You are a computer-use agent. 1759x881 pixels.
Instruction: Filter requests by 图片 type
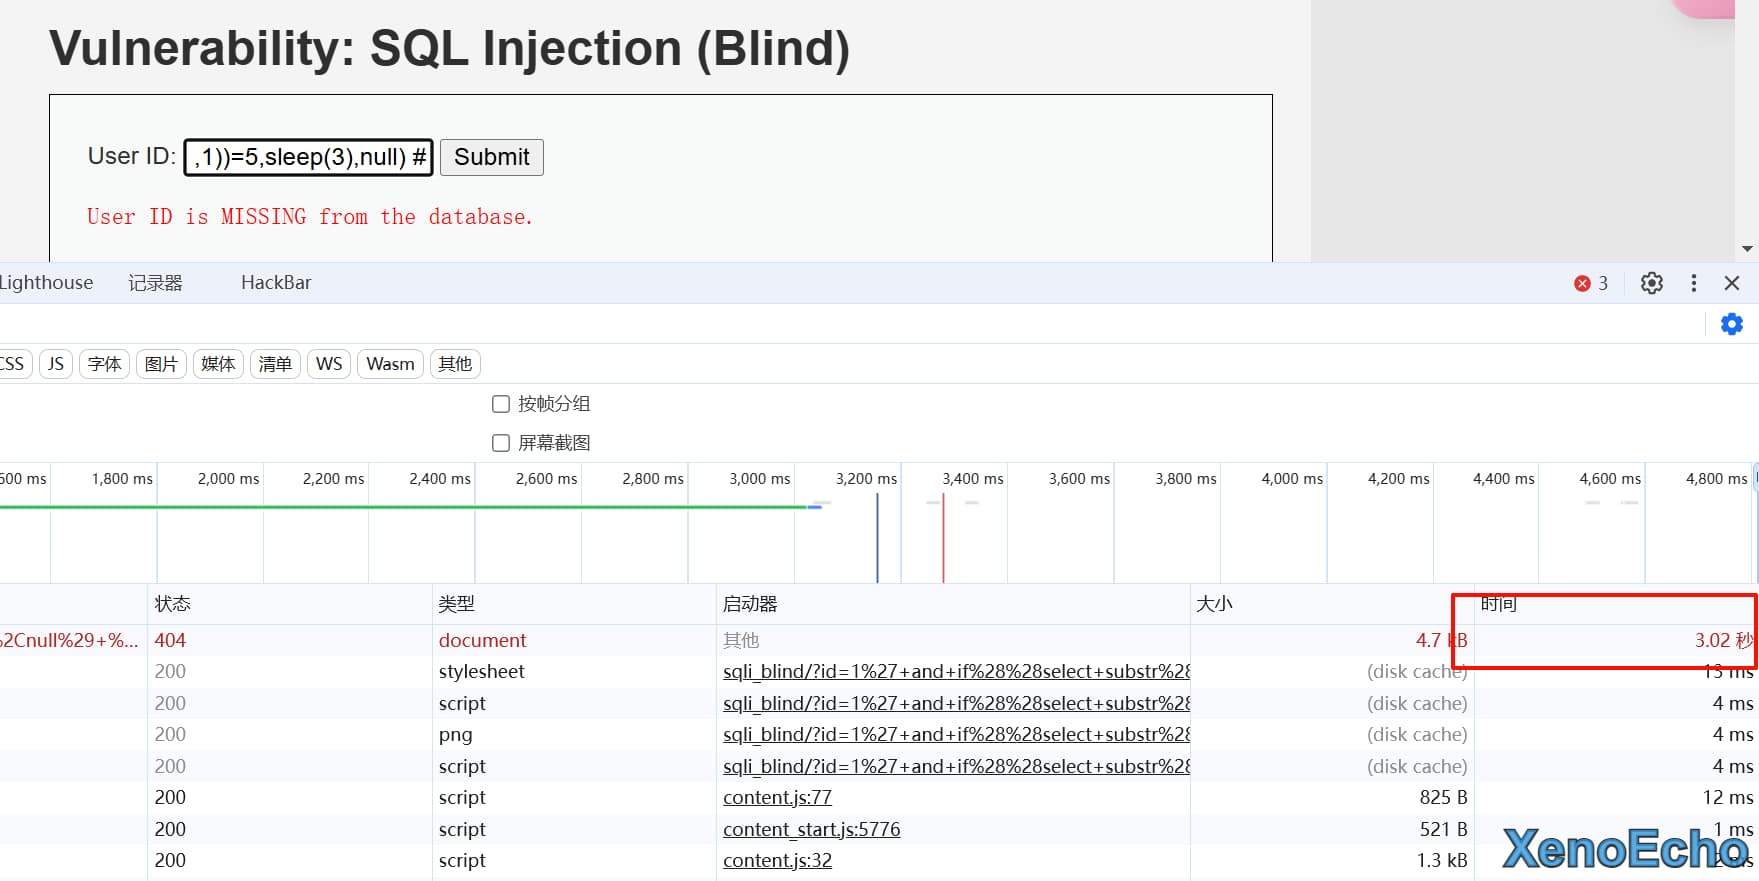161,364
